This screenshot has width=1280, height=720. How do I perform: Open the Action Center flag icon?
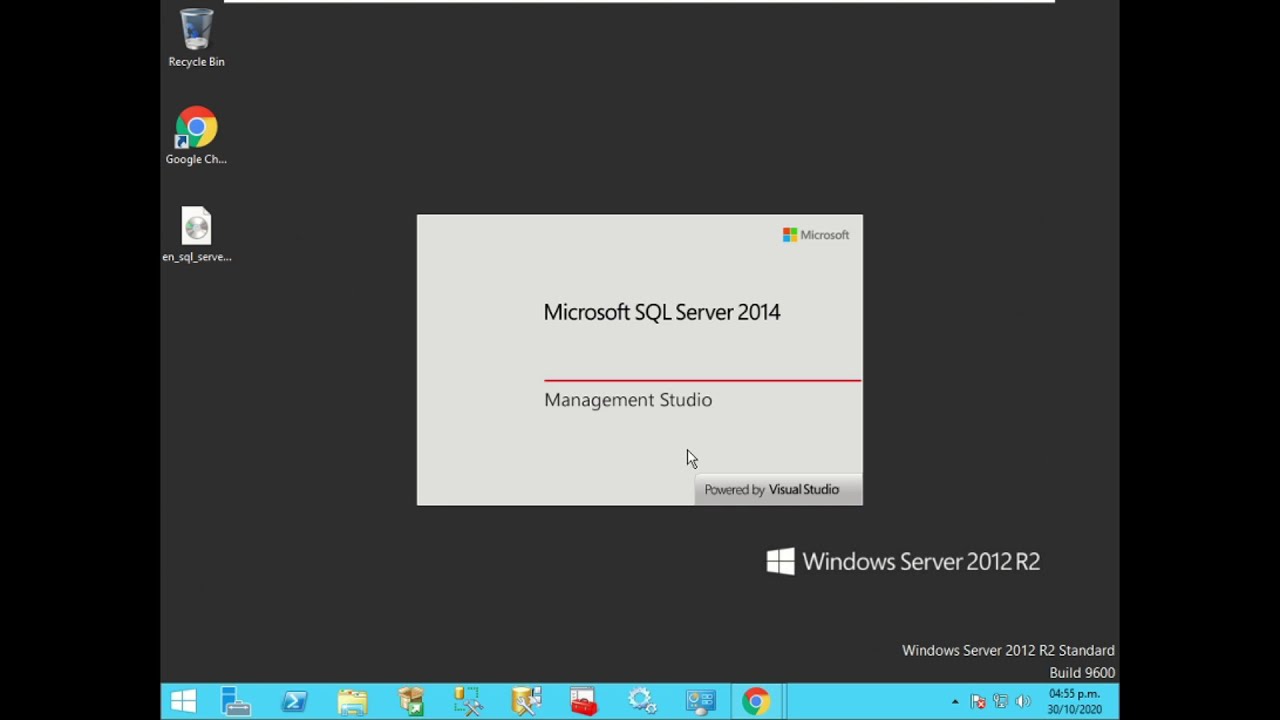978,702
